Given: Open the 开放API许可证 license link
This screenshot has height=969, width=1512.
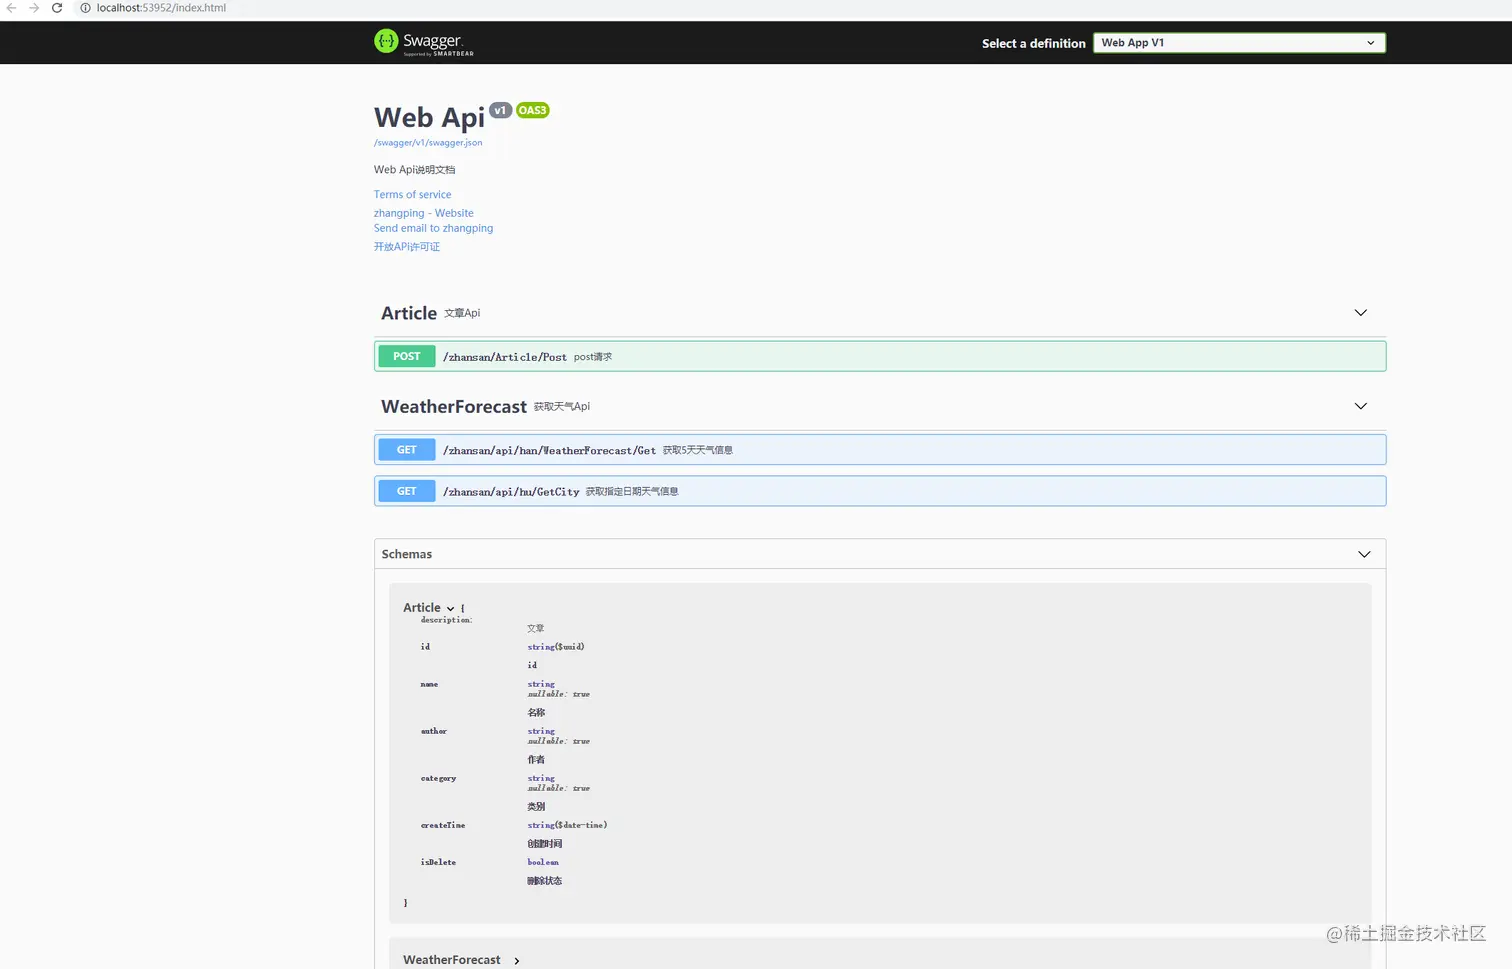Looking at the screenshot, I should coord(407,247).
